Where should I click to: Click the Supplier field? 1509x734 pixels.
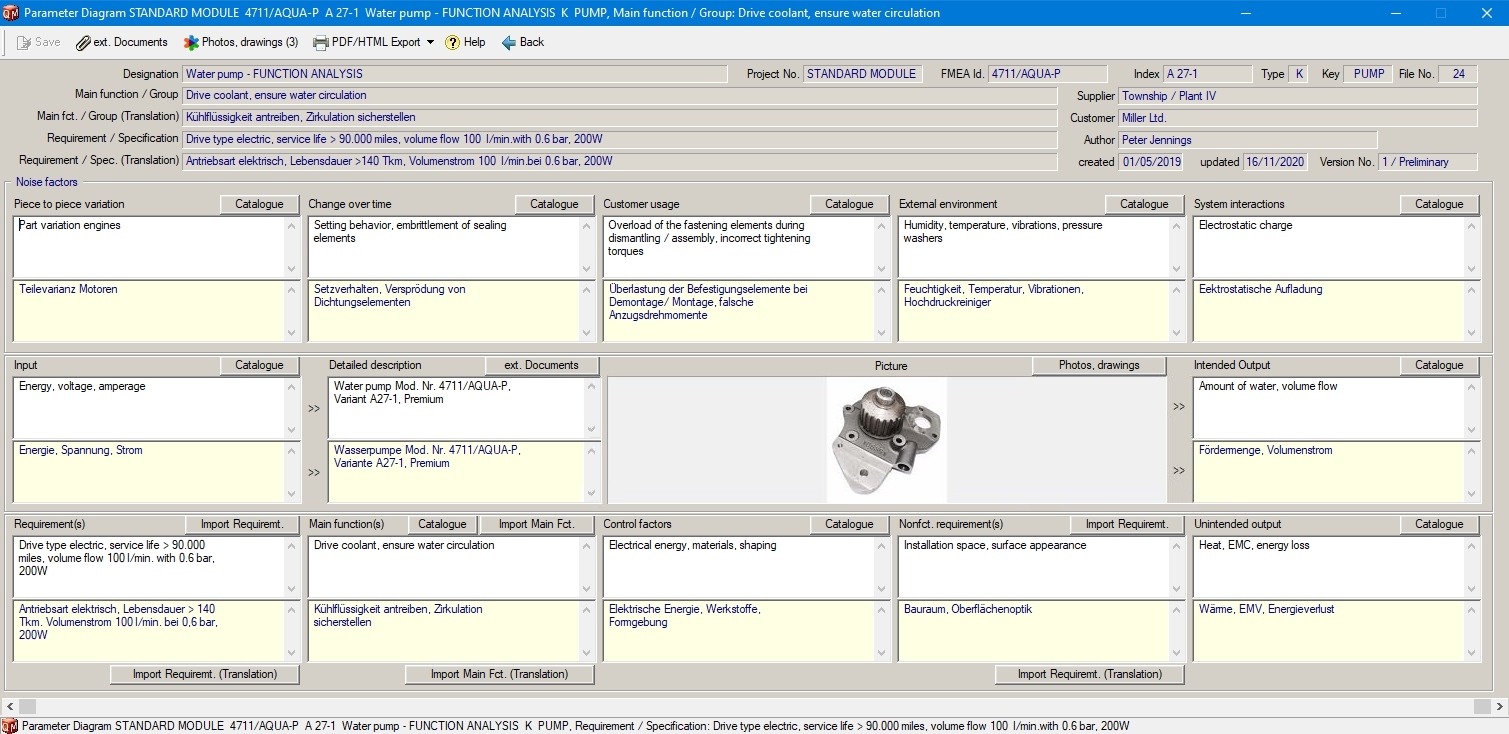click(1297, 96)
